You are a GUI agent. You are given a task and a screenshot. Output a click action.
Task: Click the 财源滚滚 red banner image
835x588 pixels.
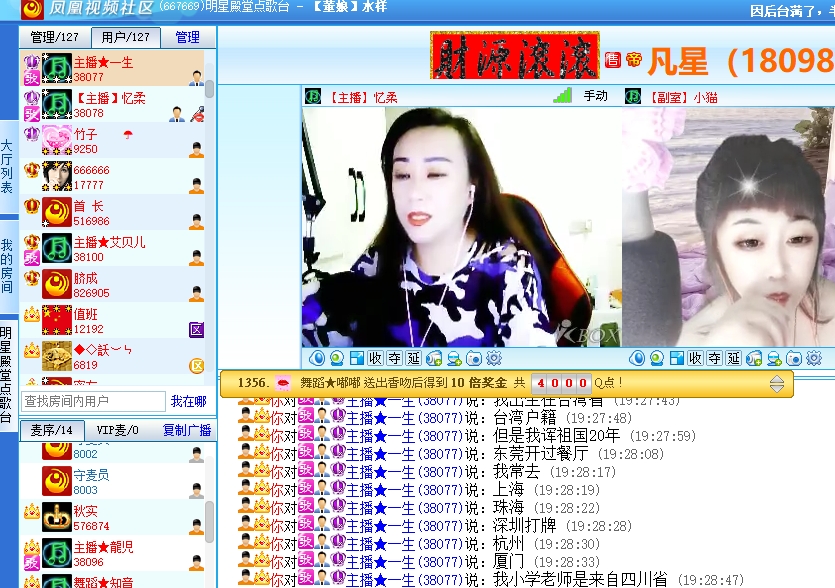(x=515, y=55)
